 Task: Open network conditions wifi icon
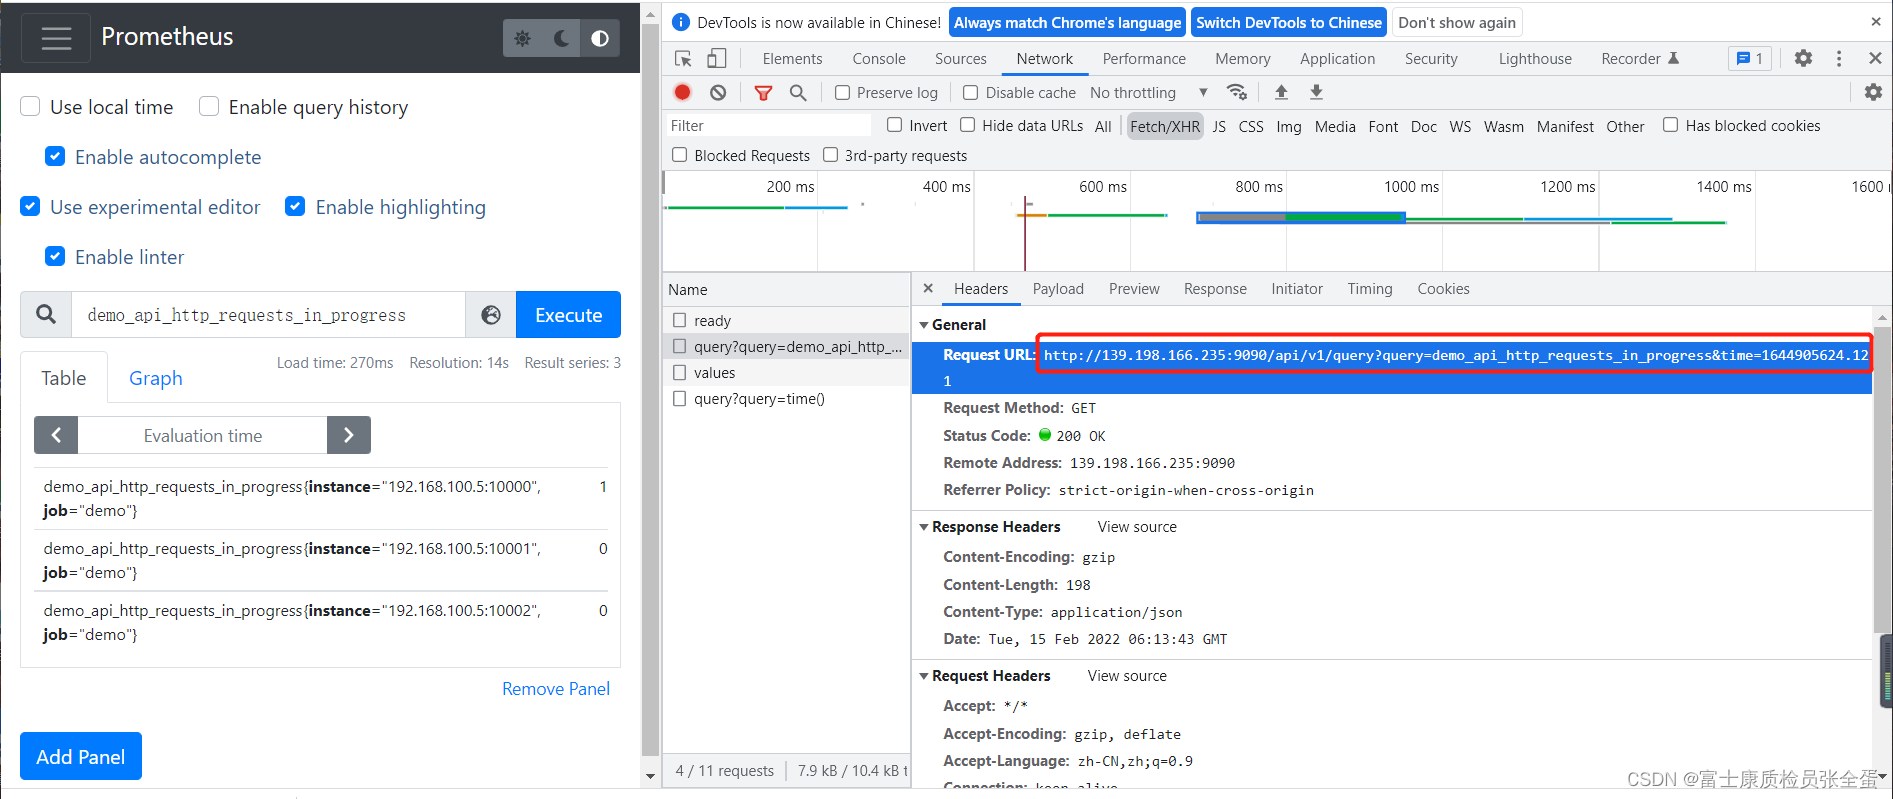[x=1237, y=92]
